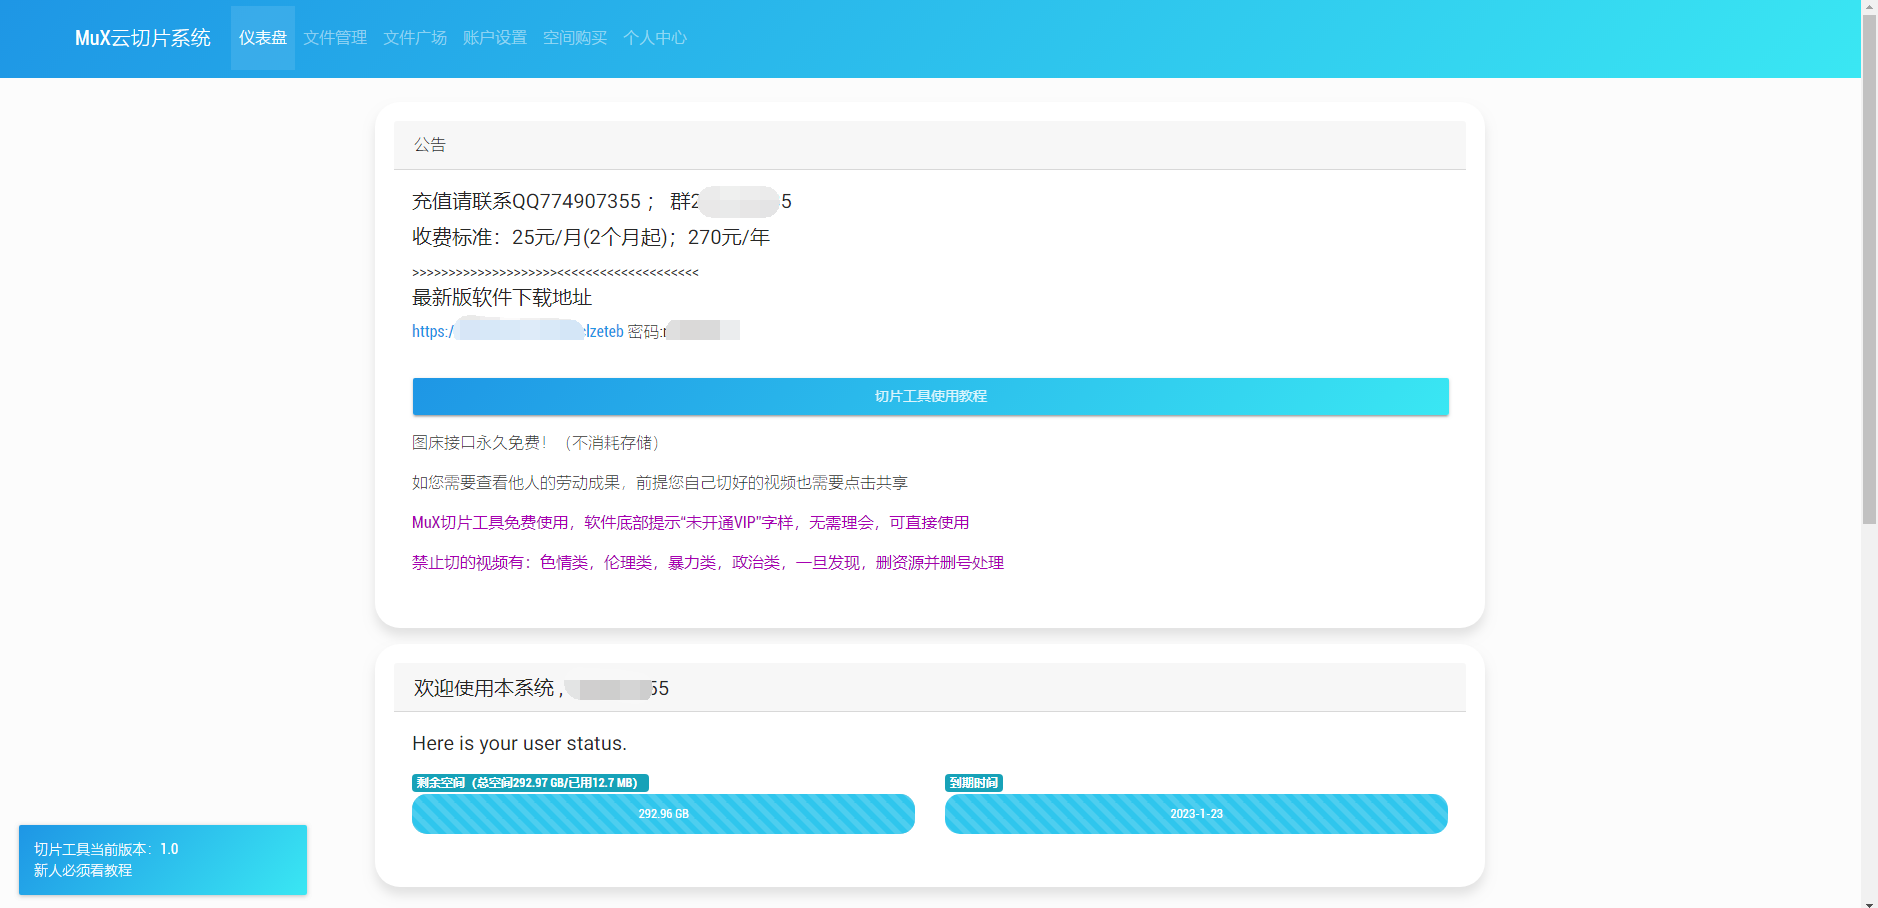Navigate to 个人中心

pos(655,38)
